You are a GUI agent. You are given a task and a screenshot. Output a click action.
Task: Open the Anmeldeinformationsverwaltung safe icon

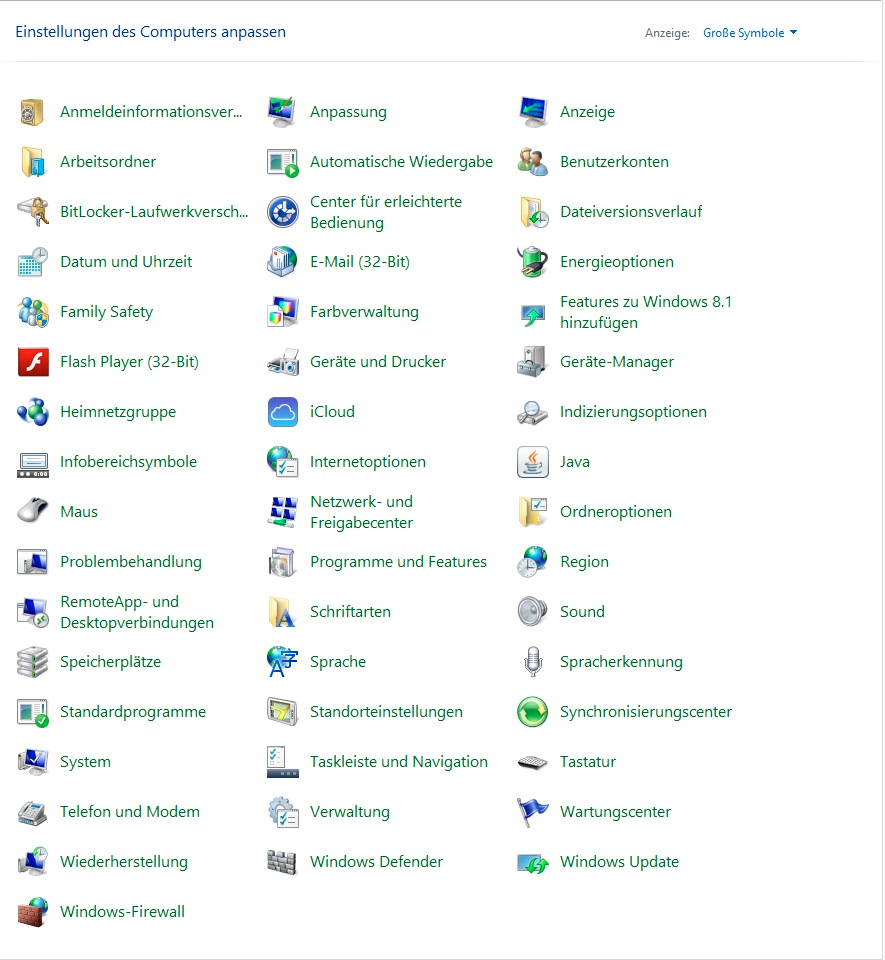tap(32, 112)
